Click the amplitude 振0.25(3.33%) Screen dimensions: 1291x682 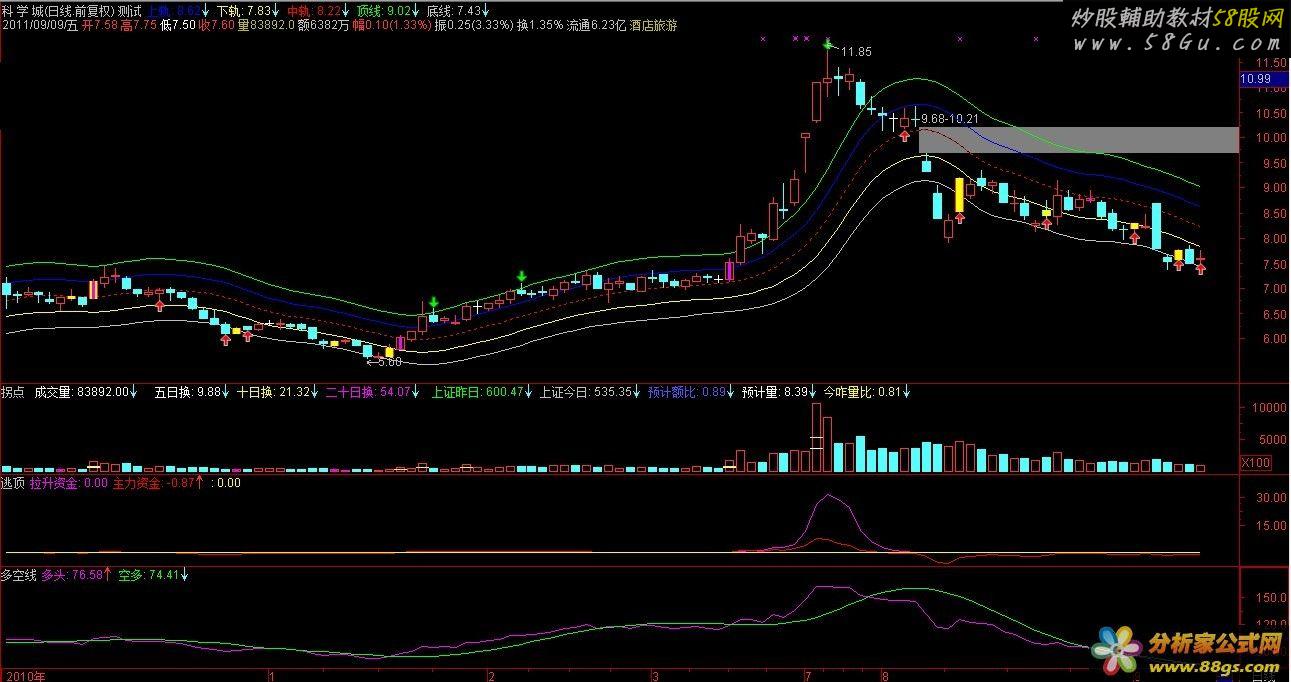click(x=474, y=25)
